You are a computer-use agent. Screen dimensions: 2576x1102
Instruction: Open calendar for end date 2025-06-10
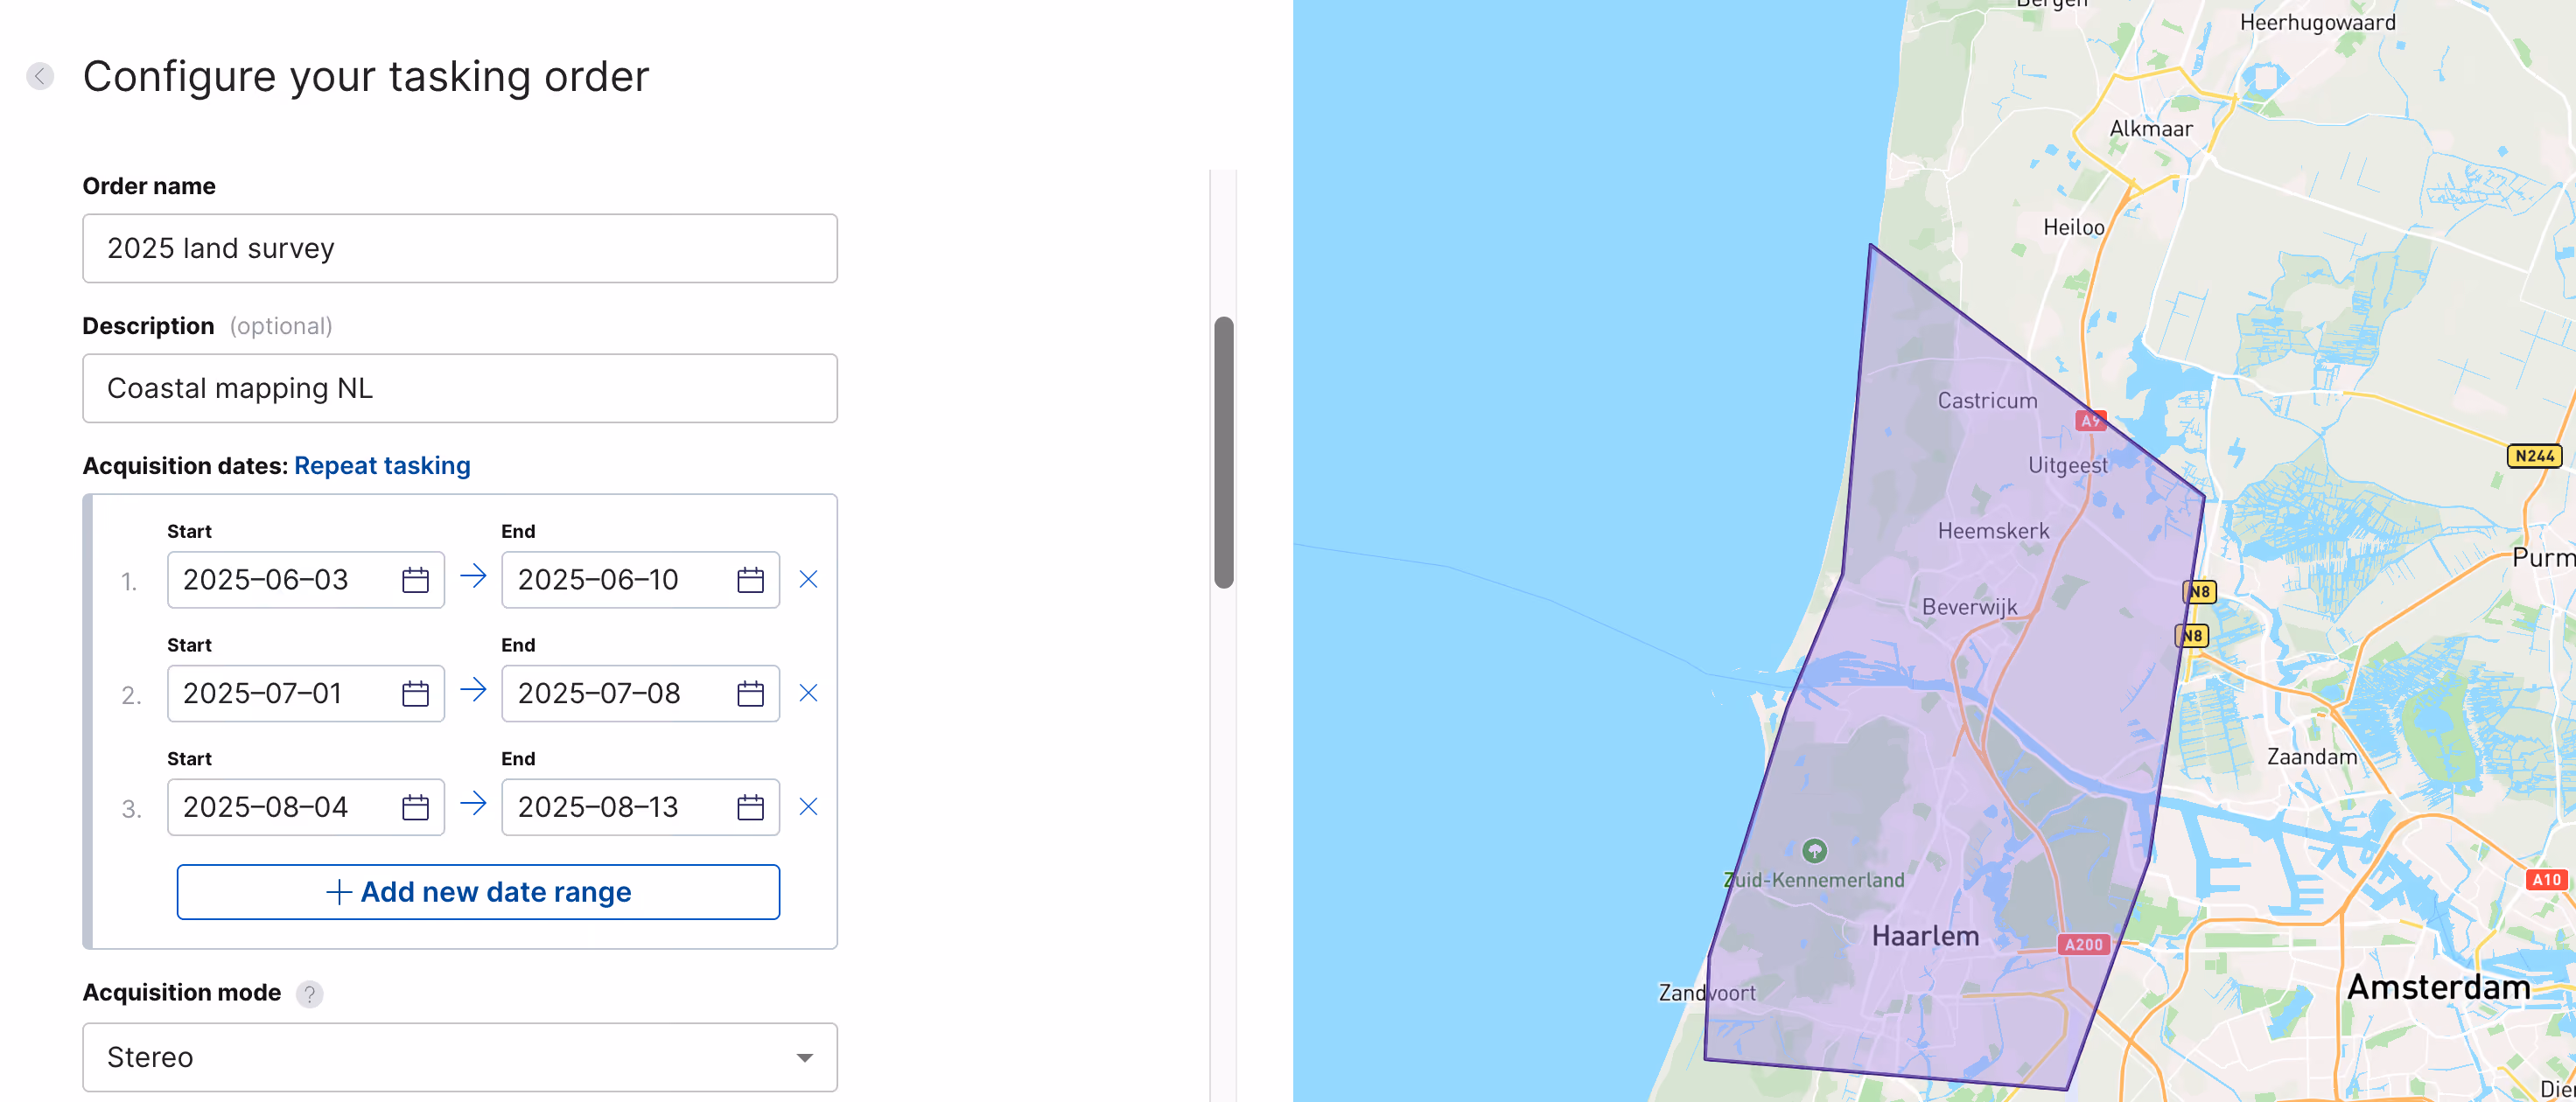point(750,580)
